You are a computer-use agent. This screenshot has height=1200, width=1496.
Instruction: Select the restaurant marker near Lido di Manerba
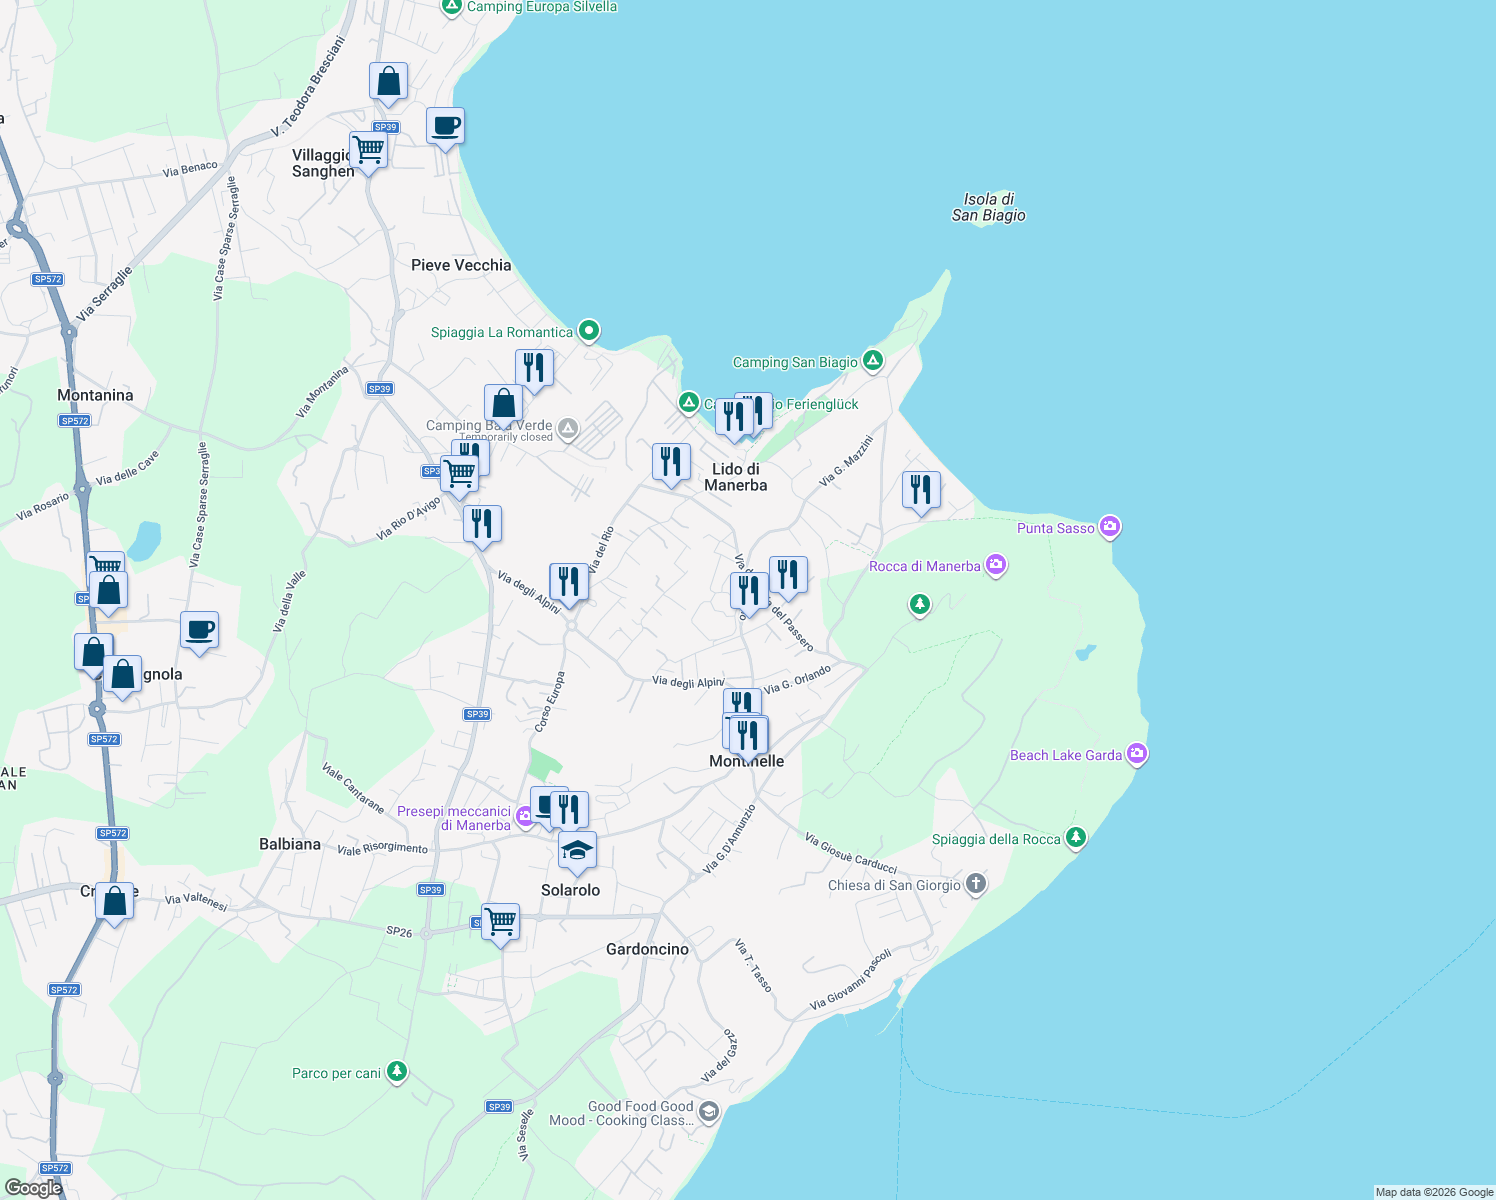point(671,461)
